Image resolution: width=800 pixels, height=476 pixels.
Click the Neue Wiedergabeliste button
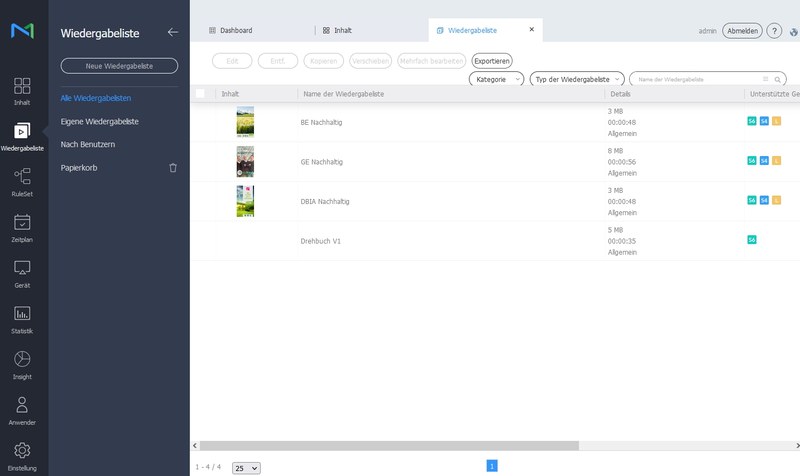(119, 66)
